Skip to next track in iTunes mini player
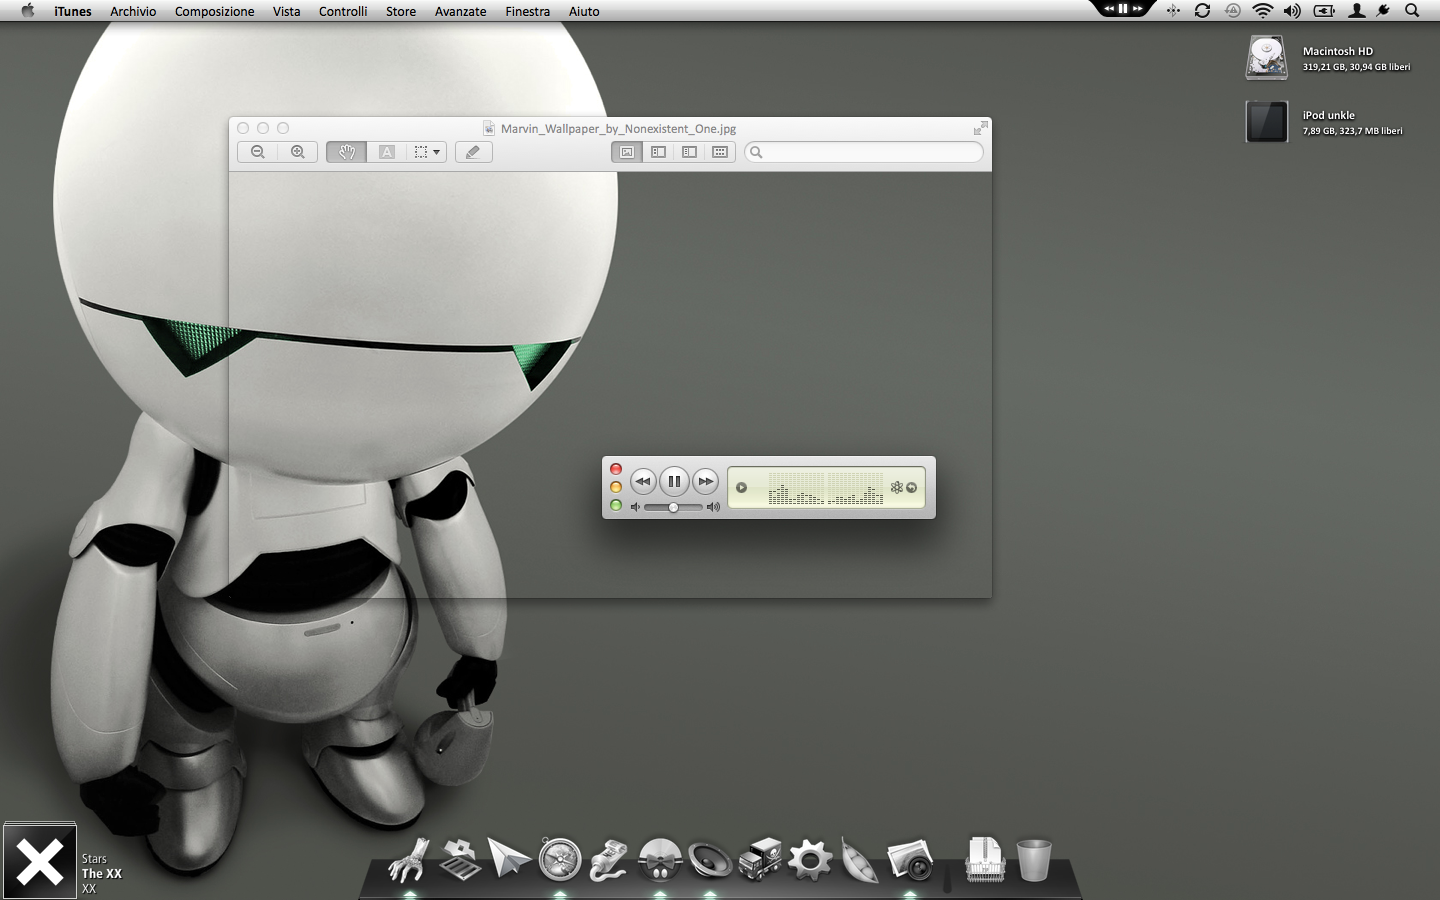Screen dimensions: 1440x900 pyautogui.click(x=706, y=482)
